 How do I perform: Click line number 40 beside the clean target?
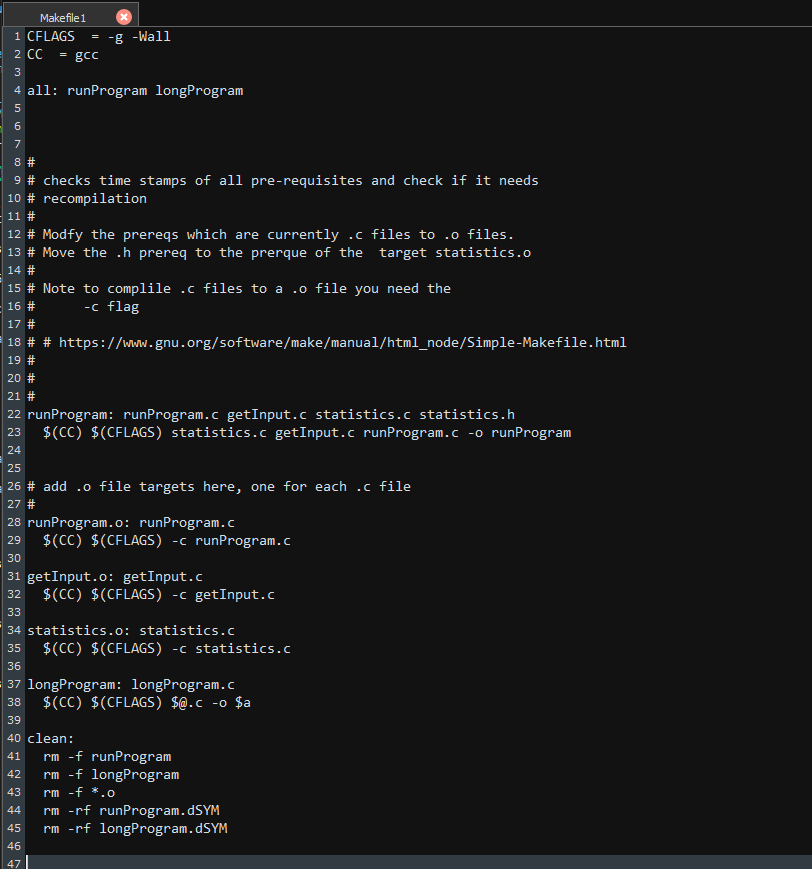point(13,738)
